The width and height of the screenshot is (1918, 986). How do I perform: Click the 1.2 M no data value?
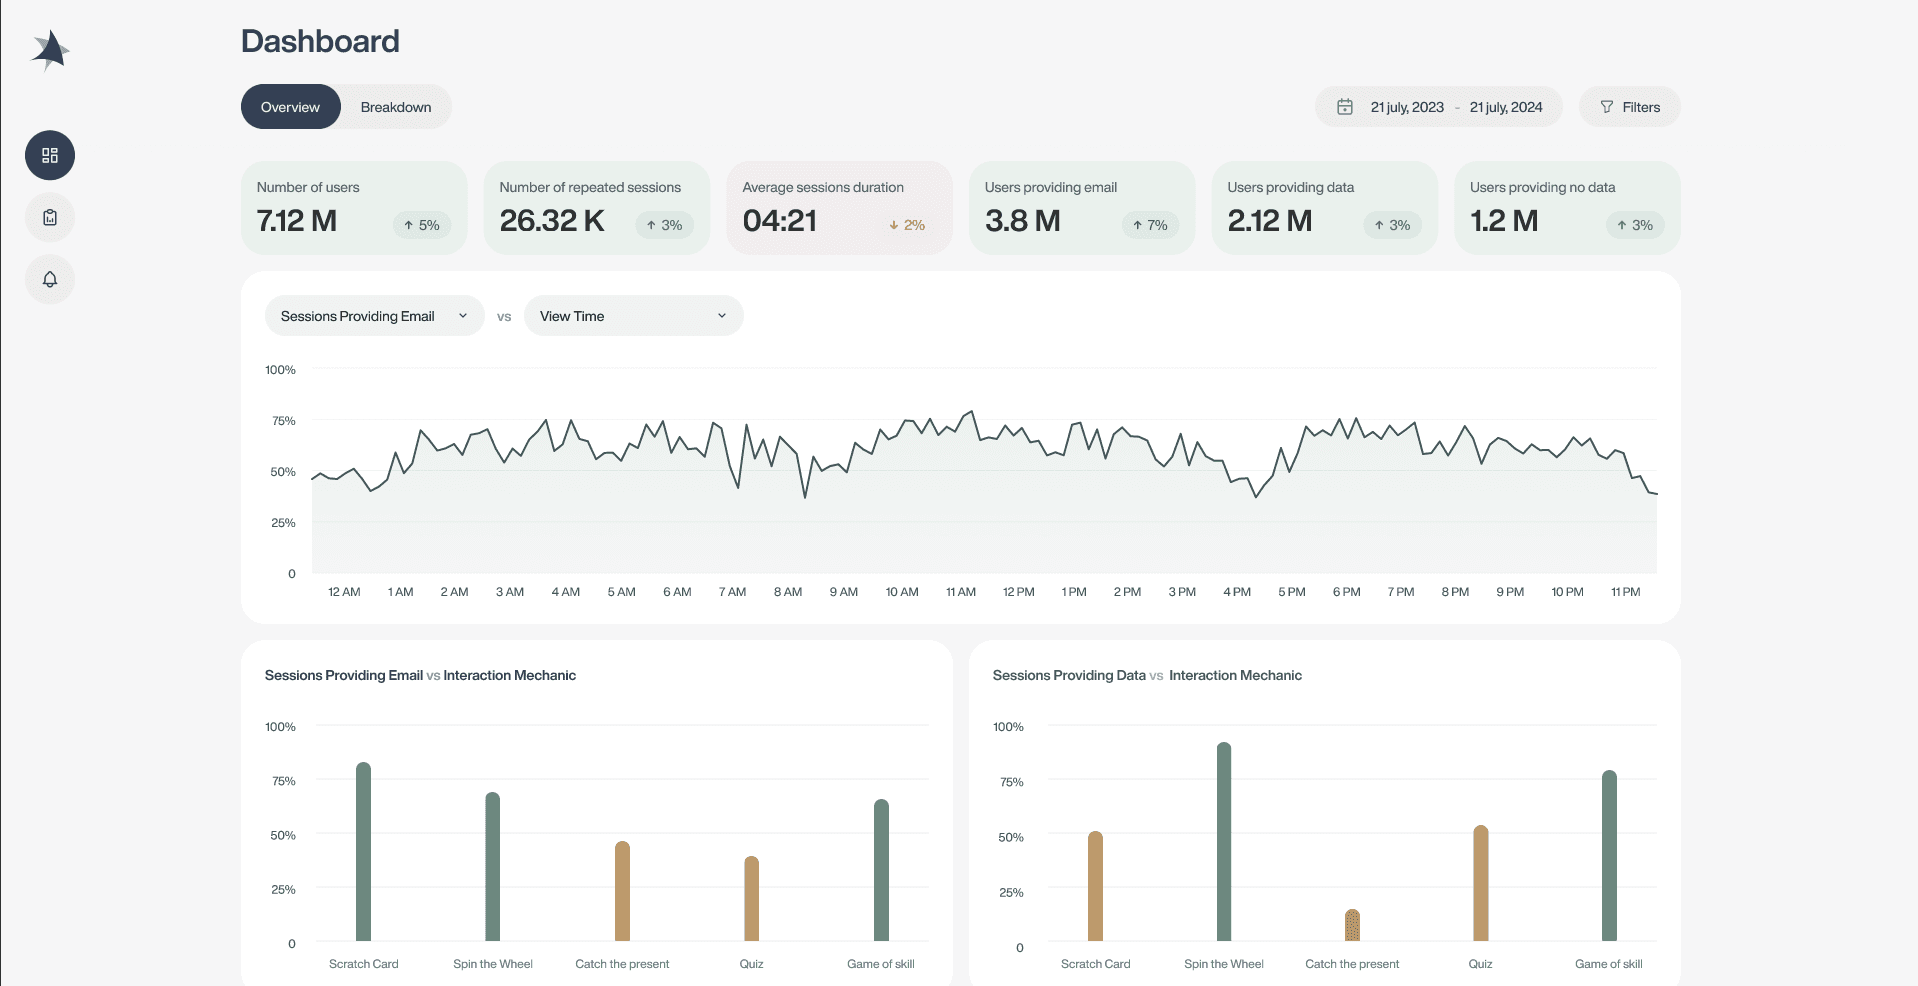tap(1504, 221)
